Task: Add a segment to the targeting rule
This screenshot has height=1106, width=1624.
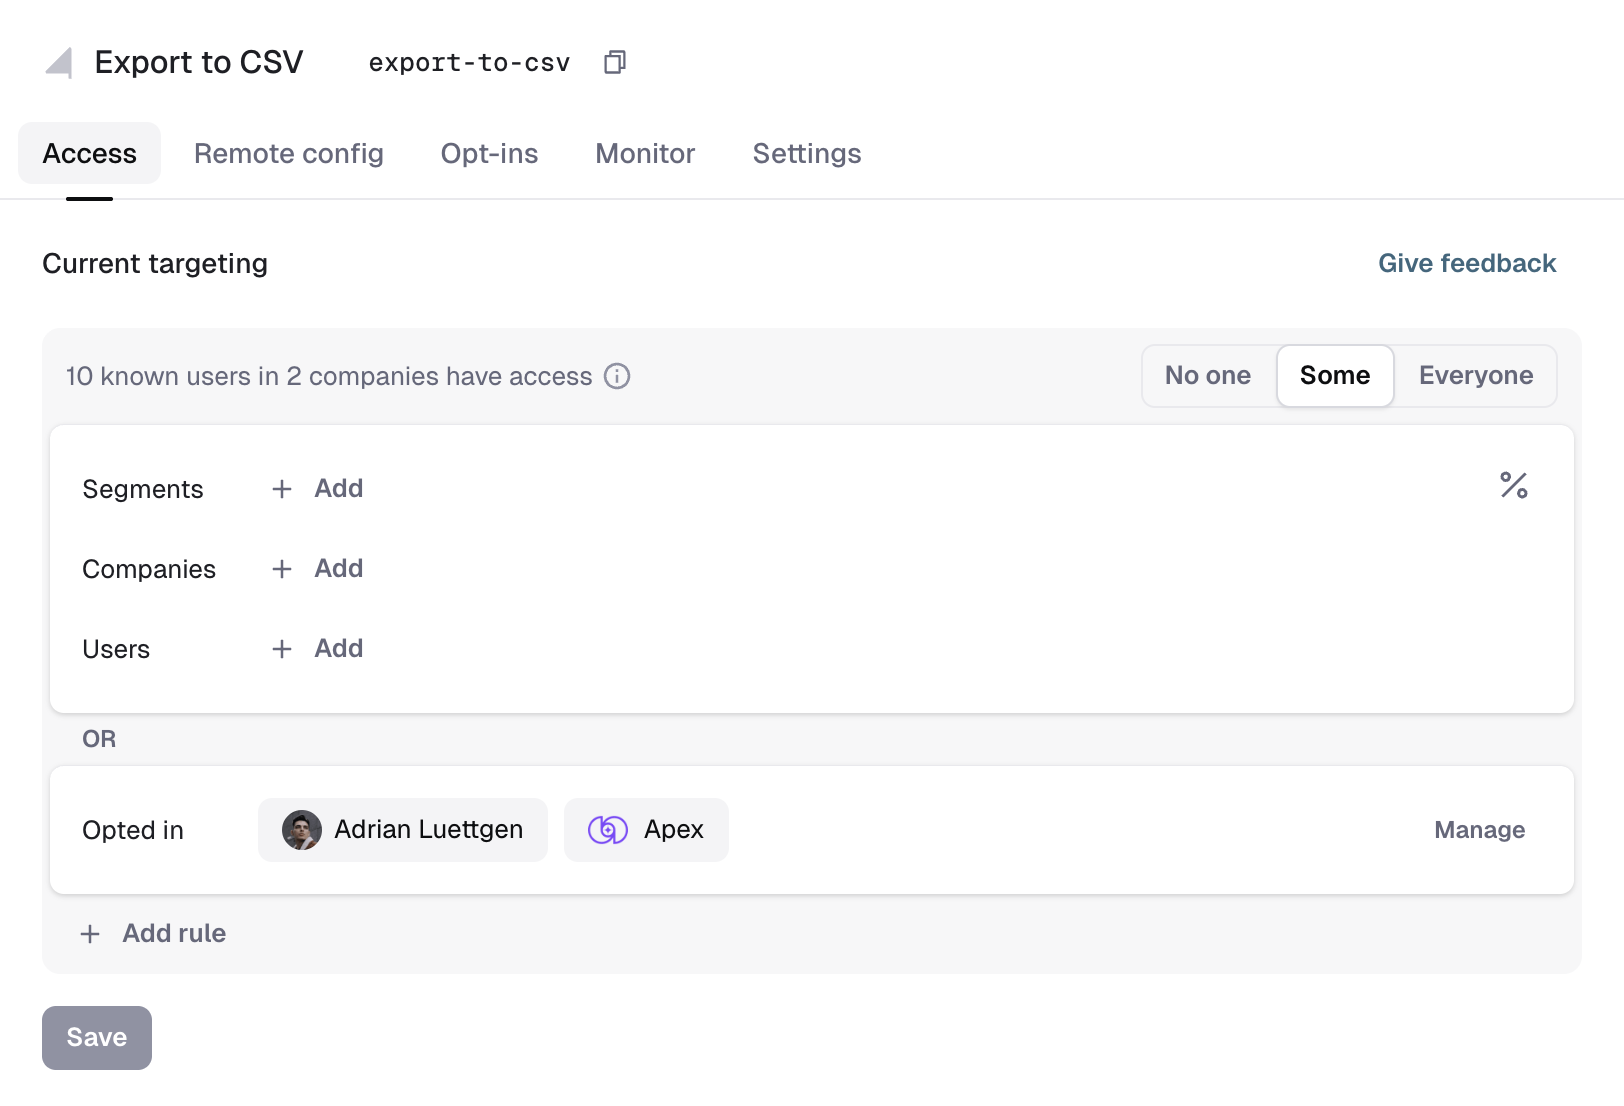Action: pyautogui.click(x=318, y=489)
